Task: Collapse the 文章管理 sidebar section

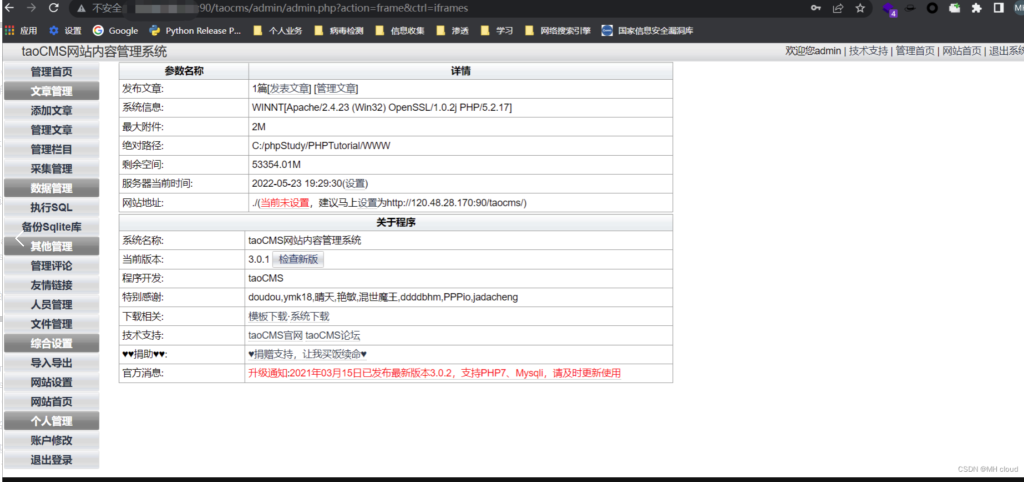Action: pyautogui.click(x=52, y=91)
